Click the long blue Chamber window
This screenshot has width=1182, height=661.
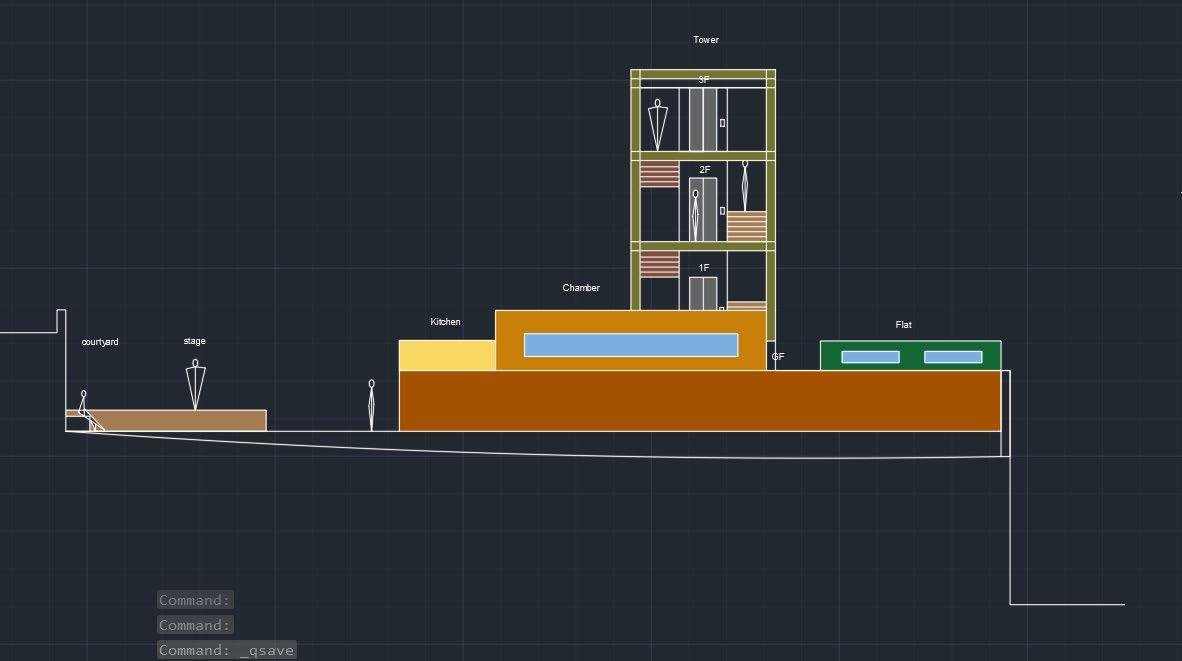point(630,345)
